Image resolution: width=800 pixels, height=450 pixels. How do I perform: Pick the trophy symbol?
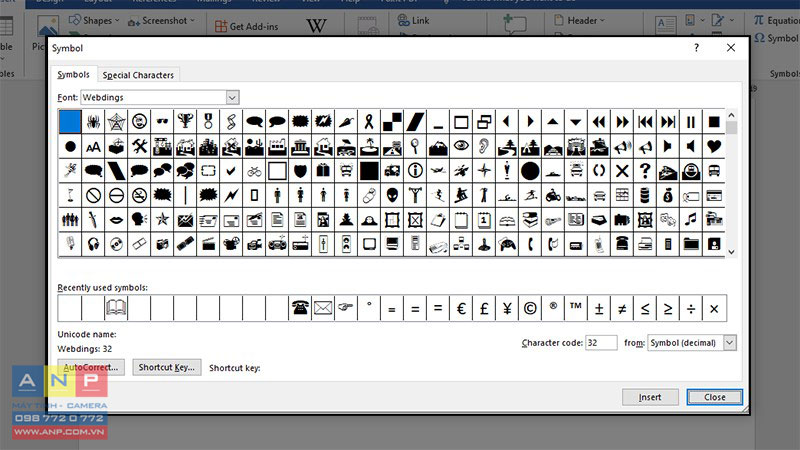coord(185,121)
